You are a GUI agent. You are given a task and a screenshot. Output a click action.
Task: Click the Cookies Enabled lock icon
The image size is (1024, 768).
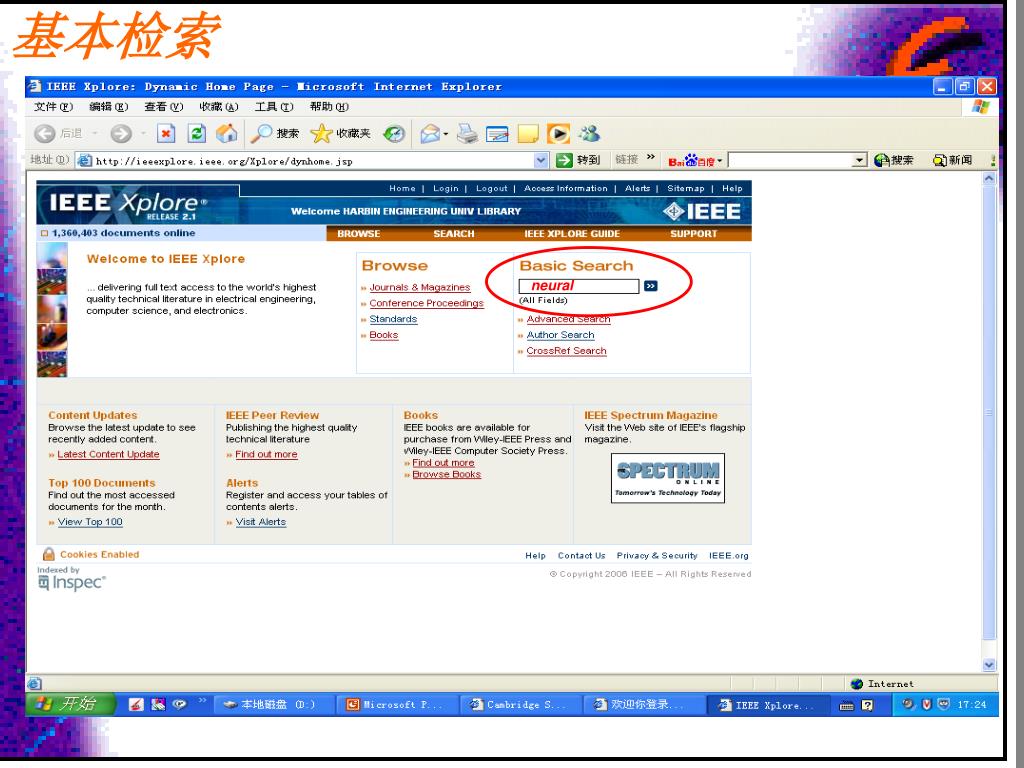48,554
